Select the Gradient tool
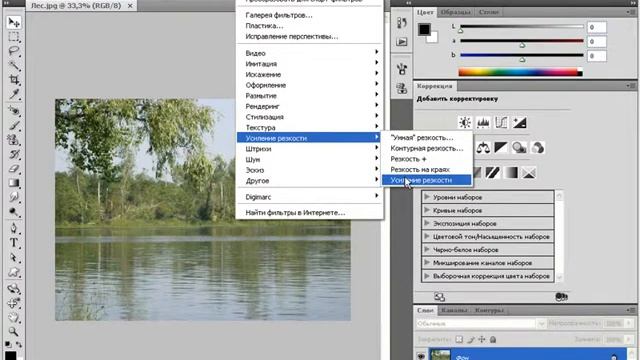 (x=13, y=183)
